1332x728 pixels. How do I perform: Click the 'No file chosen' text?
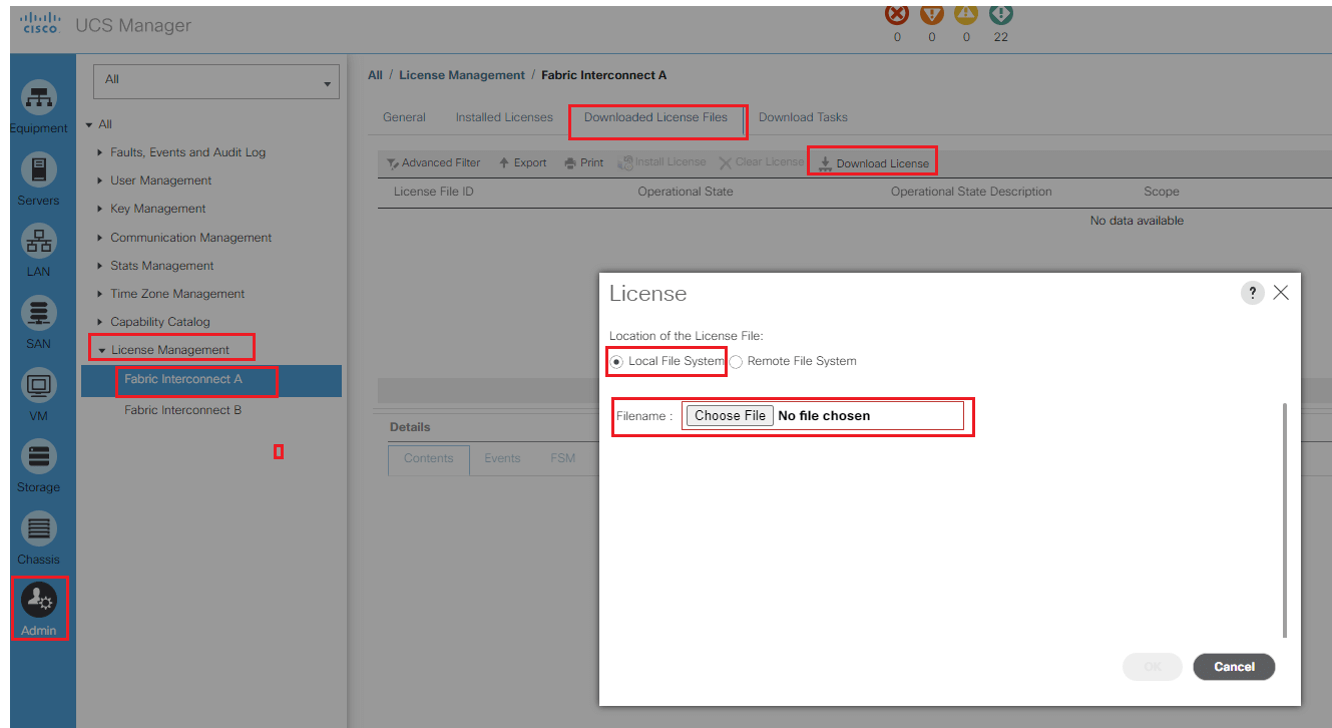pyautogui.click(x=824, y=416)
